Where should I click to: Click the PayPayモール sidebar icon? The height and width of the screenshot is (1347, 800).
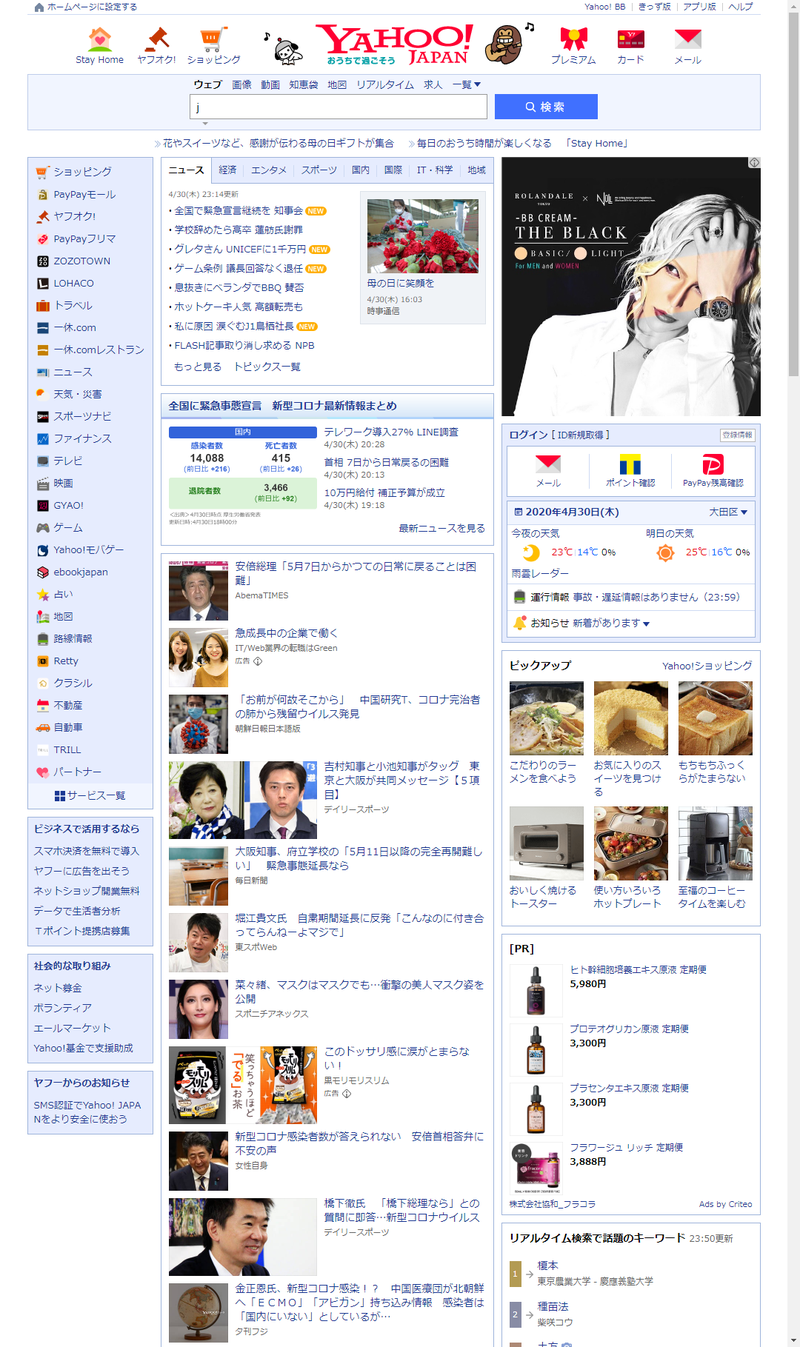[x=43, y=194]
